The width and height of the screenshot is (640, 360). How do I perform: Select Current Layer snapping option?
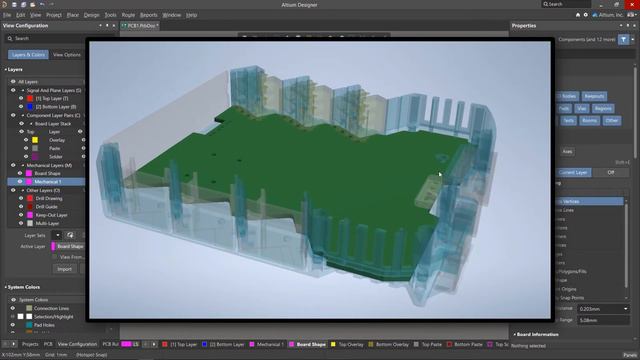click(573, 172)
